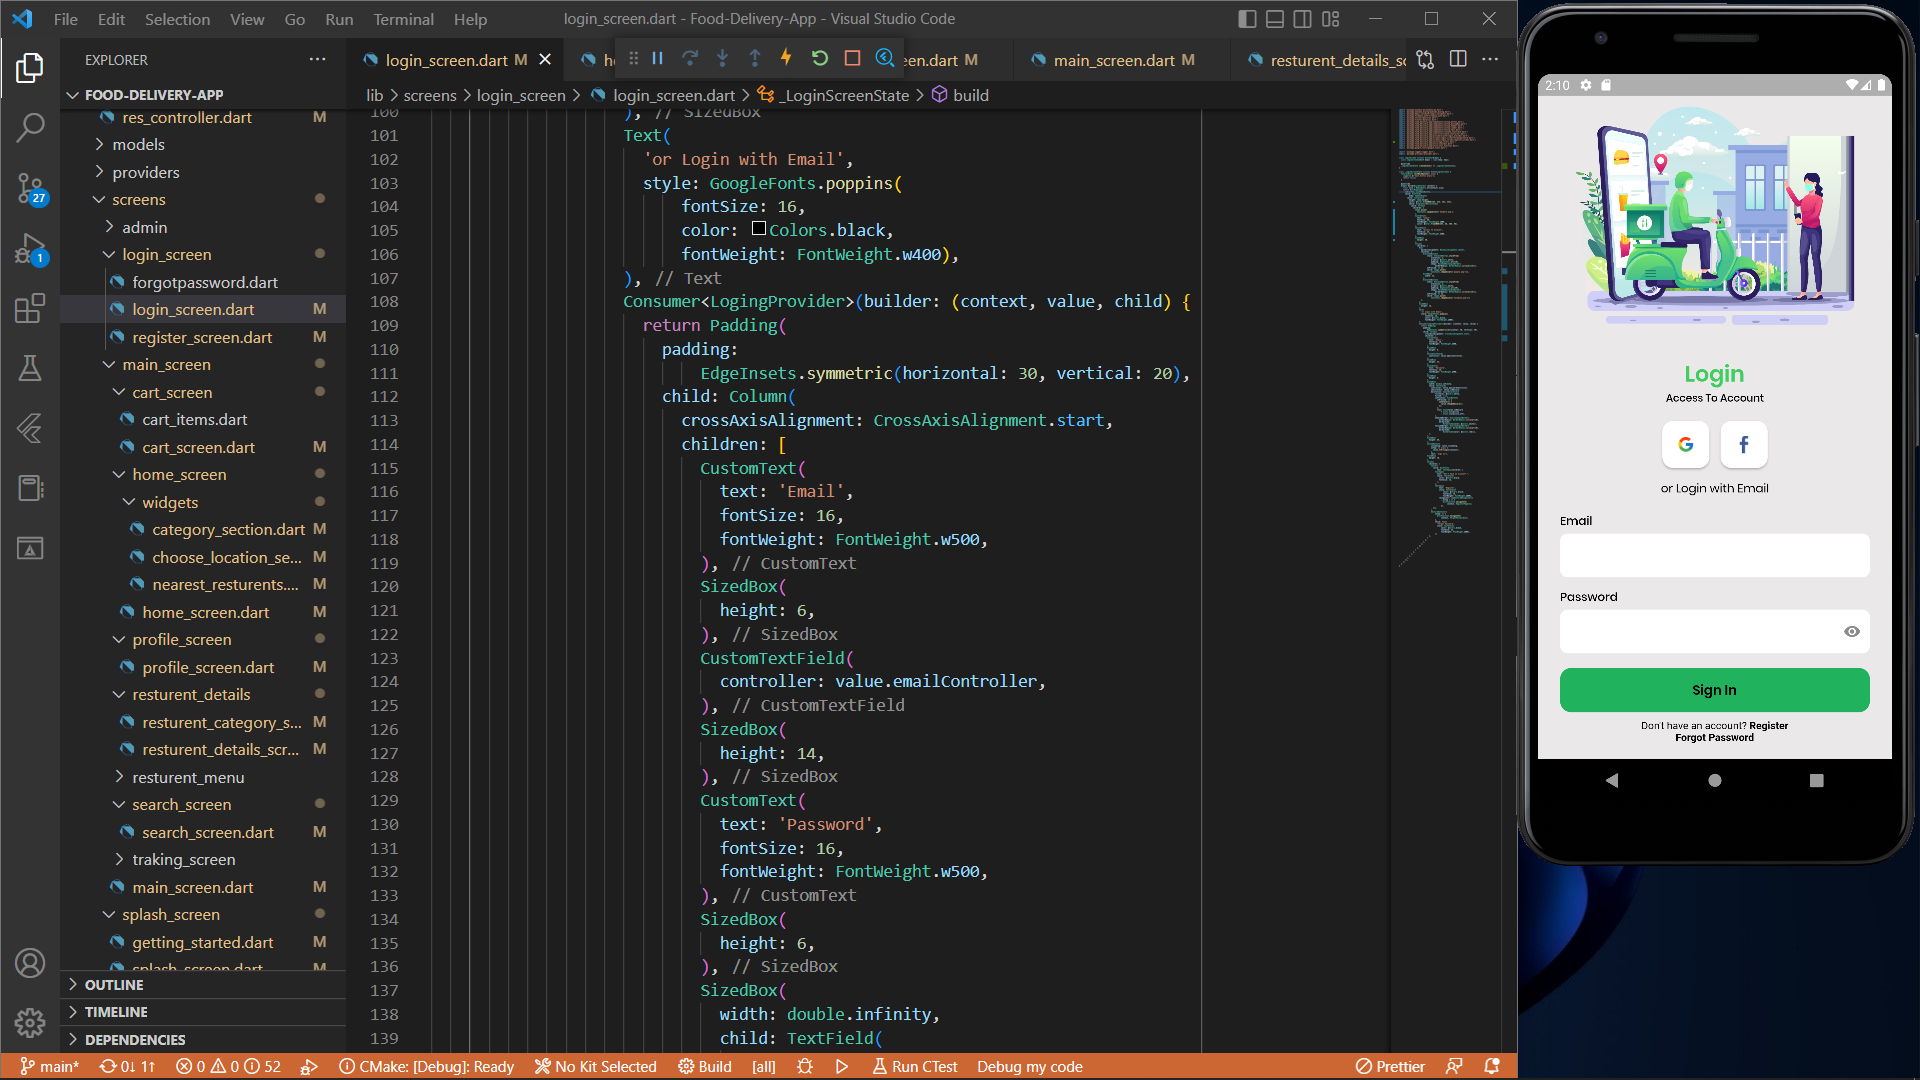Viewport: 1920px width, 1080px height.
Task: Toggle Primary Side Bar layout icon
Action: coord(1247,19)
